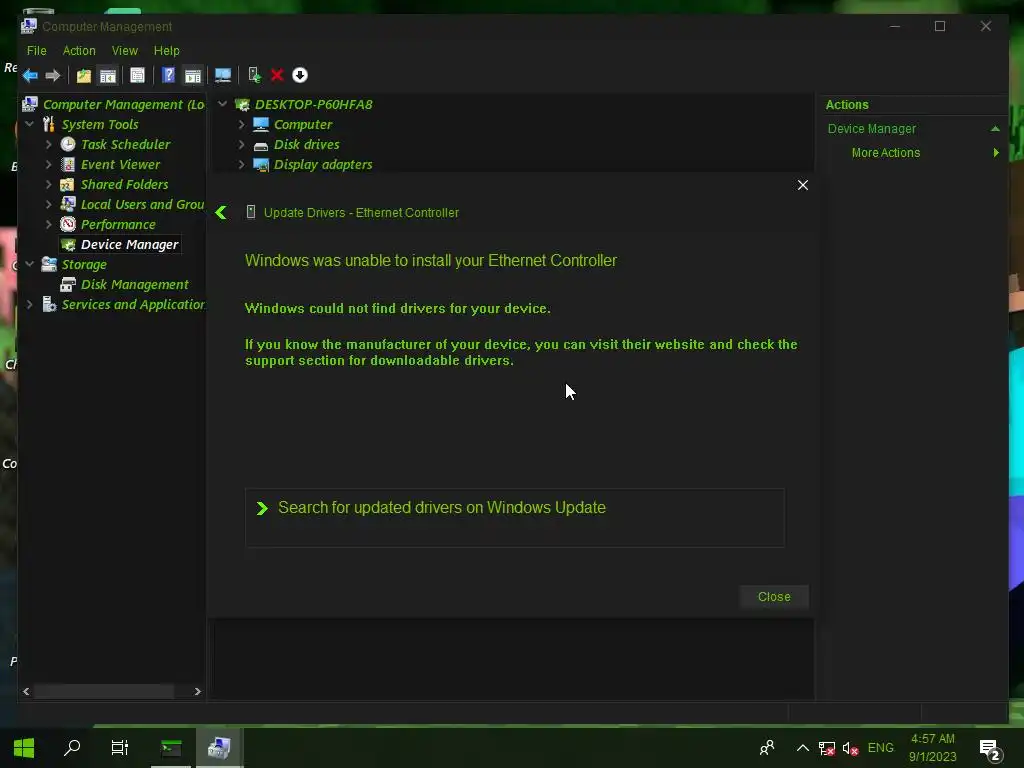The width and height of the screenshot is (1024, 768).
Task: Show hidden tray icons chevron
Action: click(x=803, y=748)
